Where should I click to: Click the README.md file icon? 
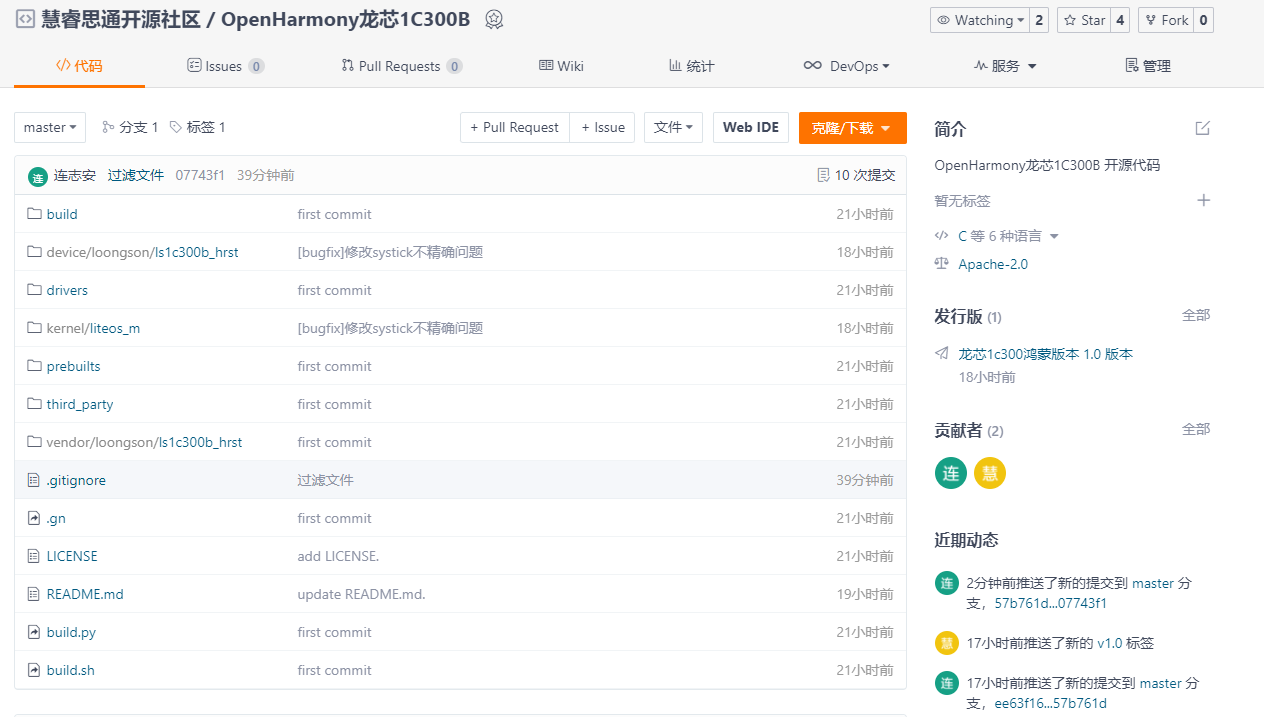(x=34, y=594)
